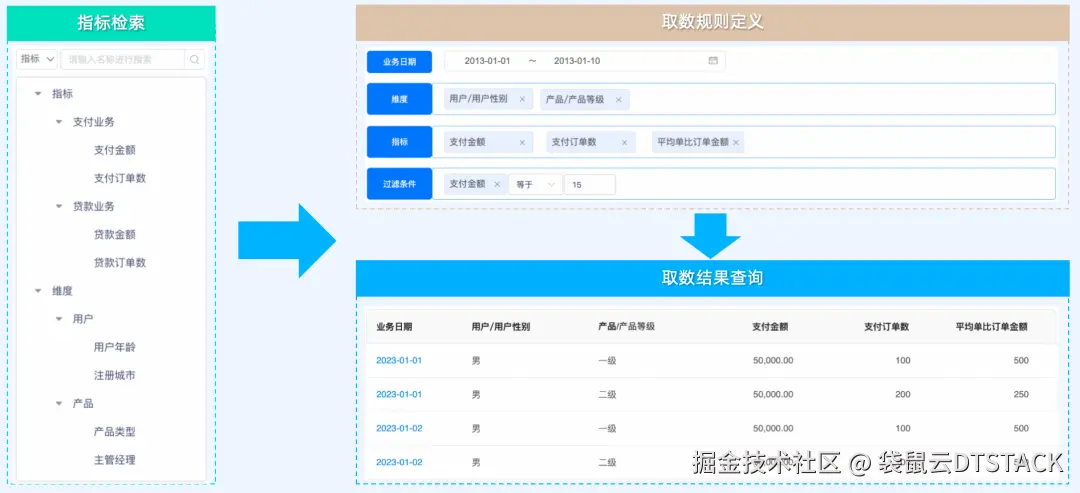This screenshot has height=493, width=1080.
Task: Select 支付金额 in the indicator tree
Action: [x=115, y=150]
